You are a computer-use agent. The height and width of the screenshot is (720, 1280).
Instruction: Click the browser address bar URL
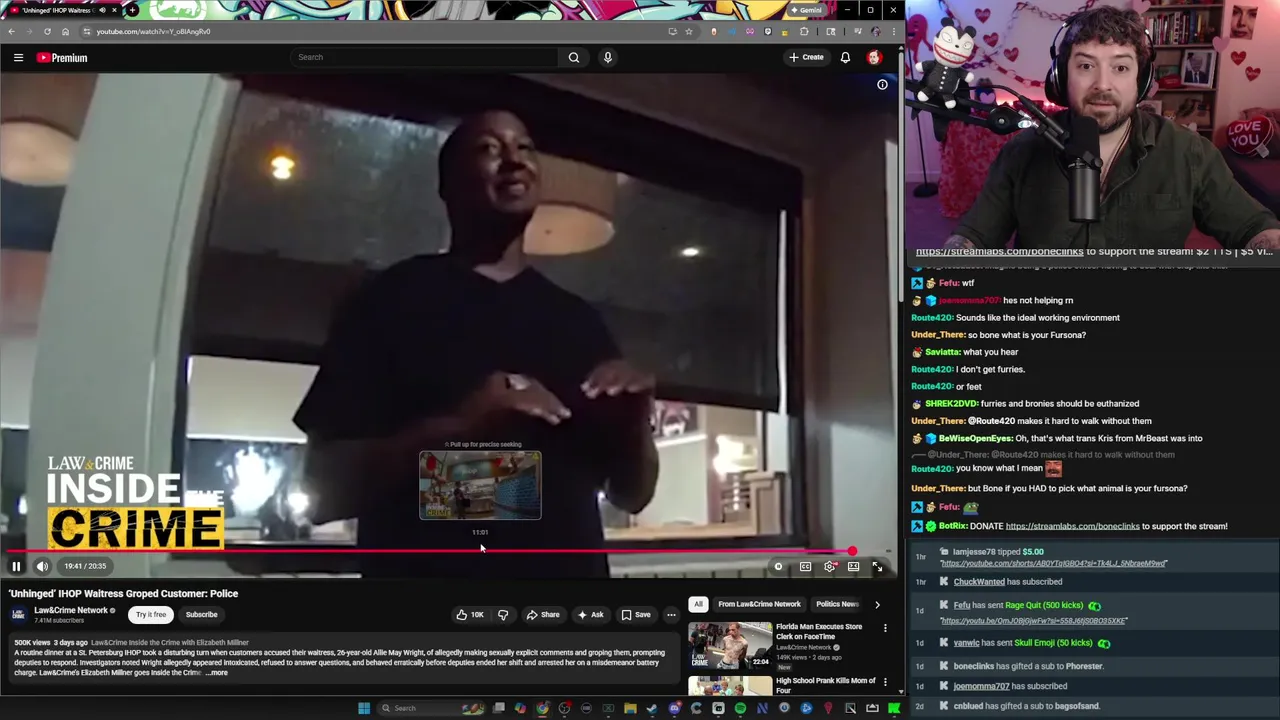pyautogui.click(x=153, y=31)
